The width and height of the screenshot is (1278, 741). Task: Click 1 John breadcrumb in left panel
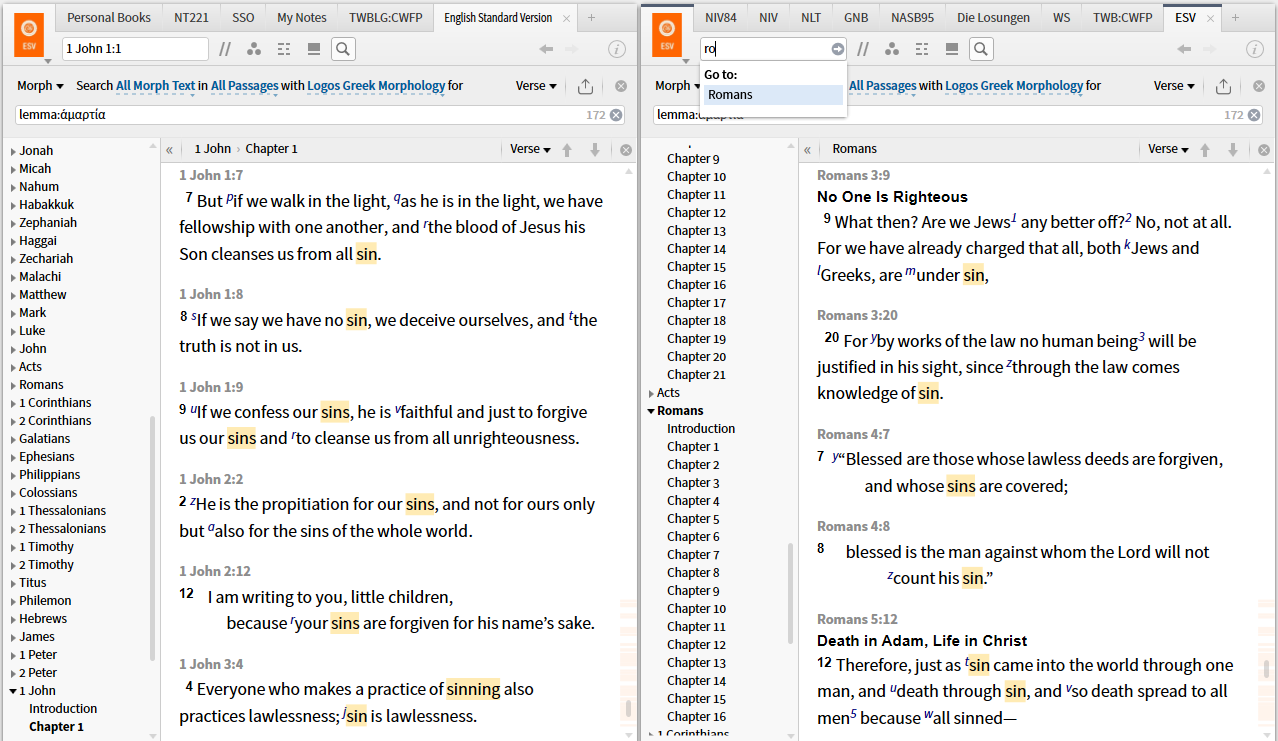tap(212, 149)
